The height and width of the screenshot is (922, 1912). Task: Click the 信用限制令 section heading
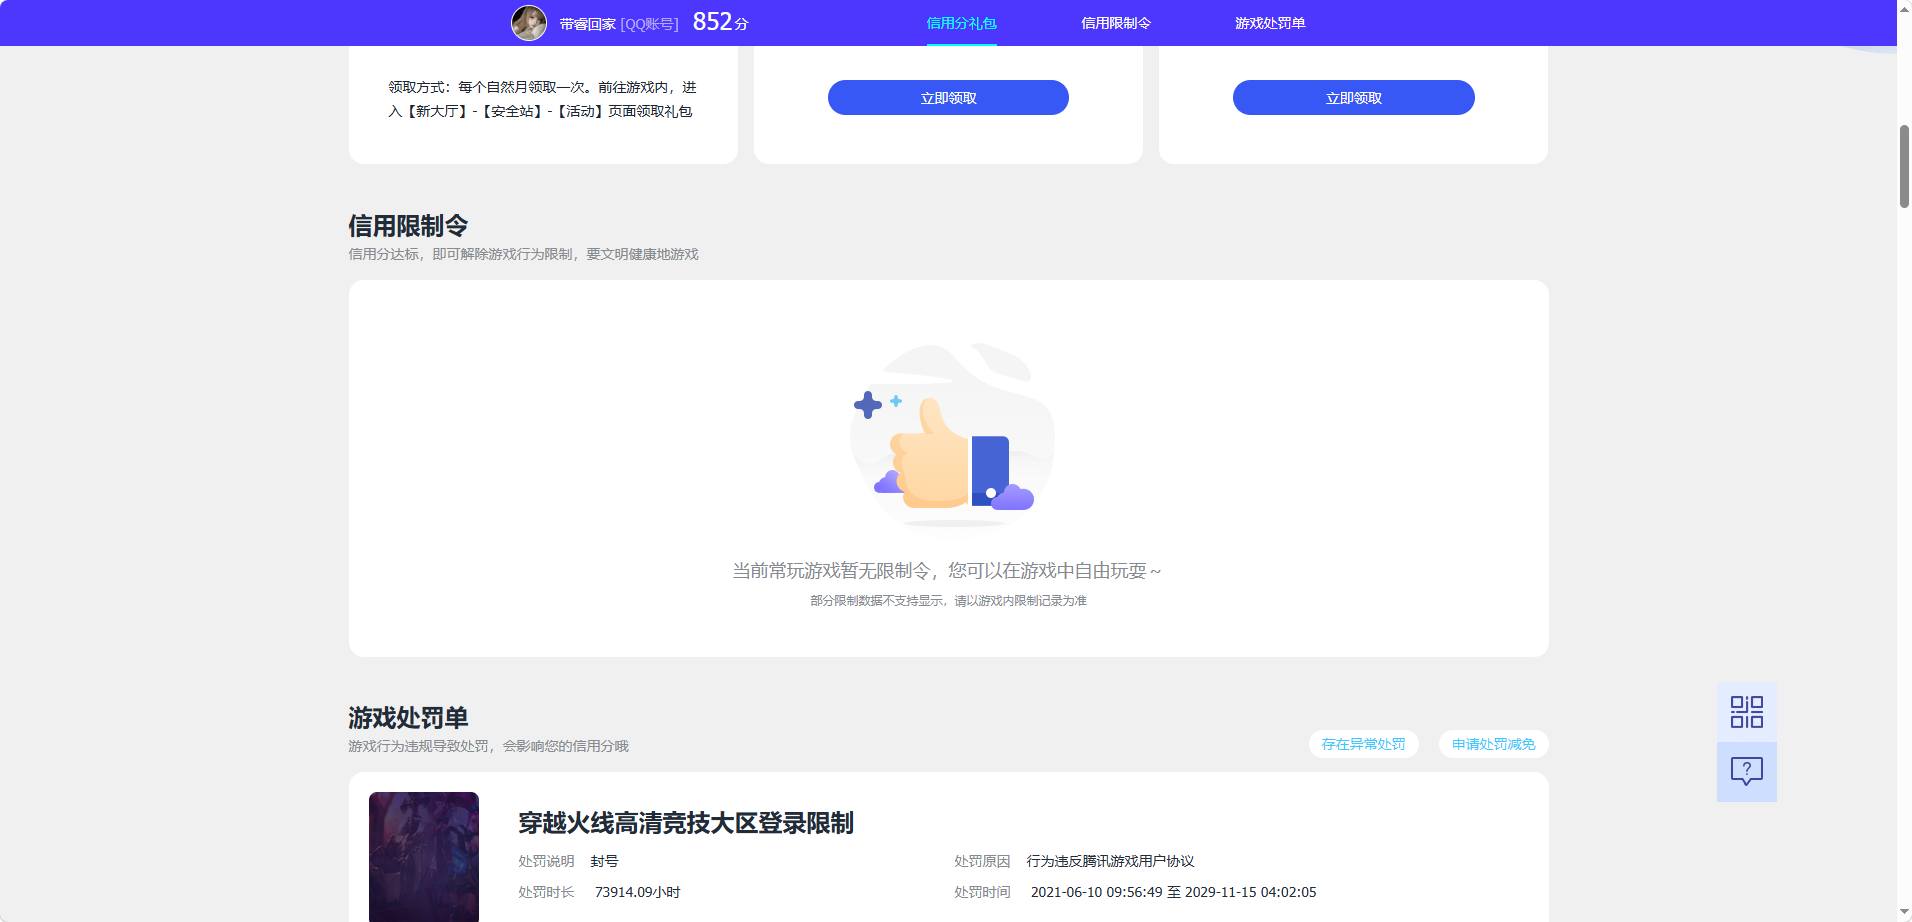click(408, 225)
